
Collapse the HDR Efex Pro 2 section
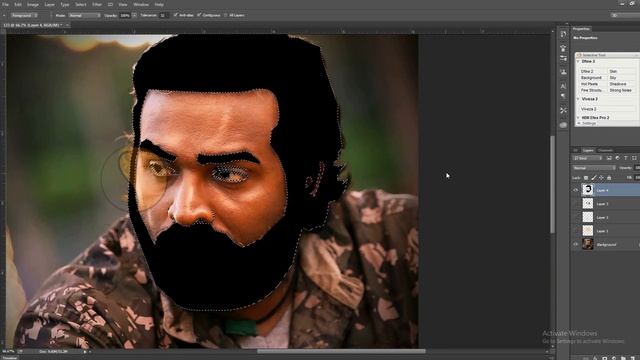[x=578, y=118]
